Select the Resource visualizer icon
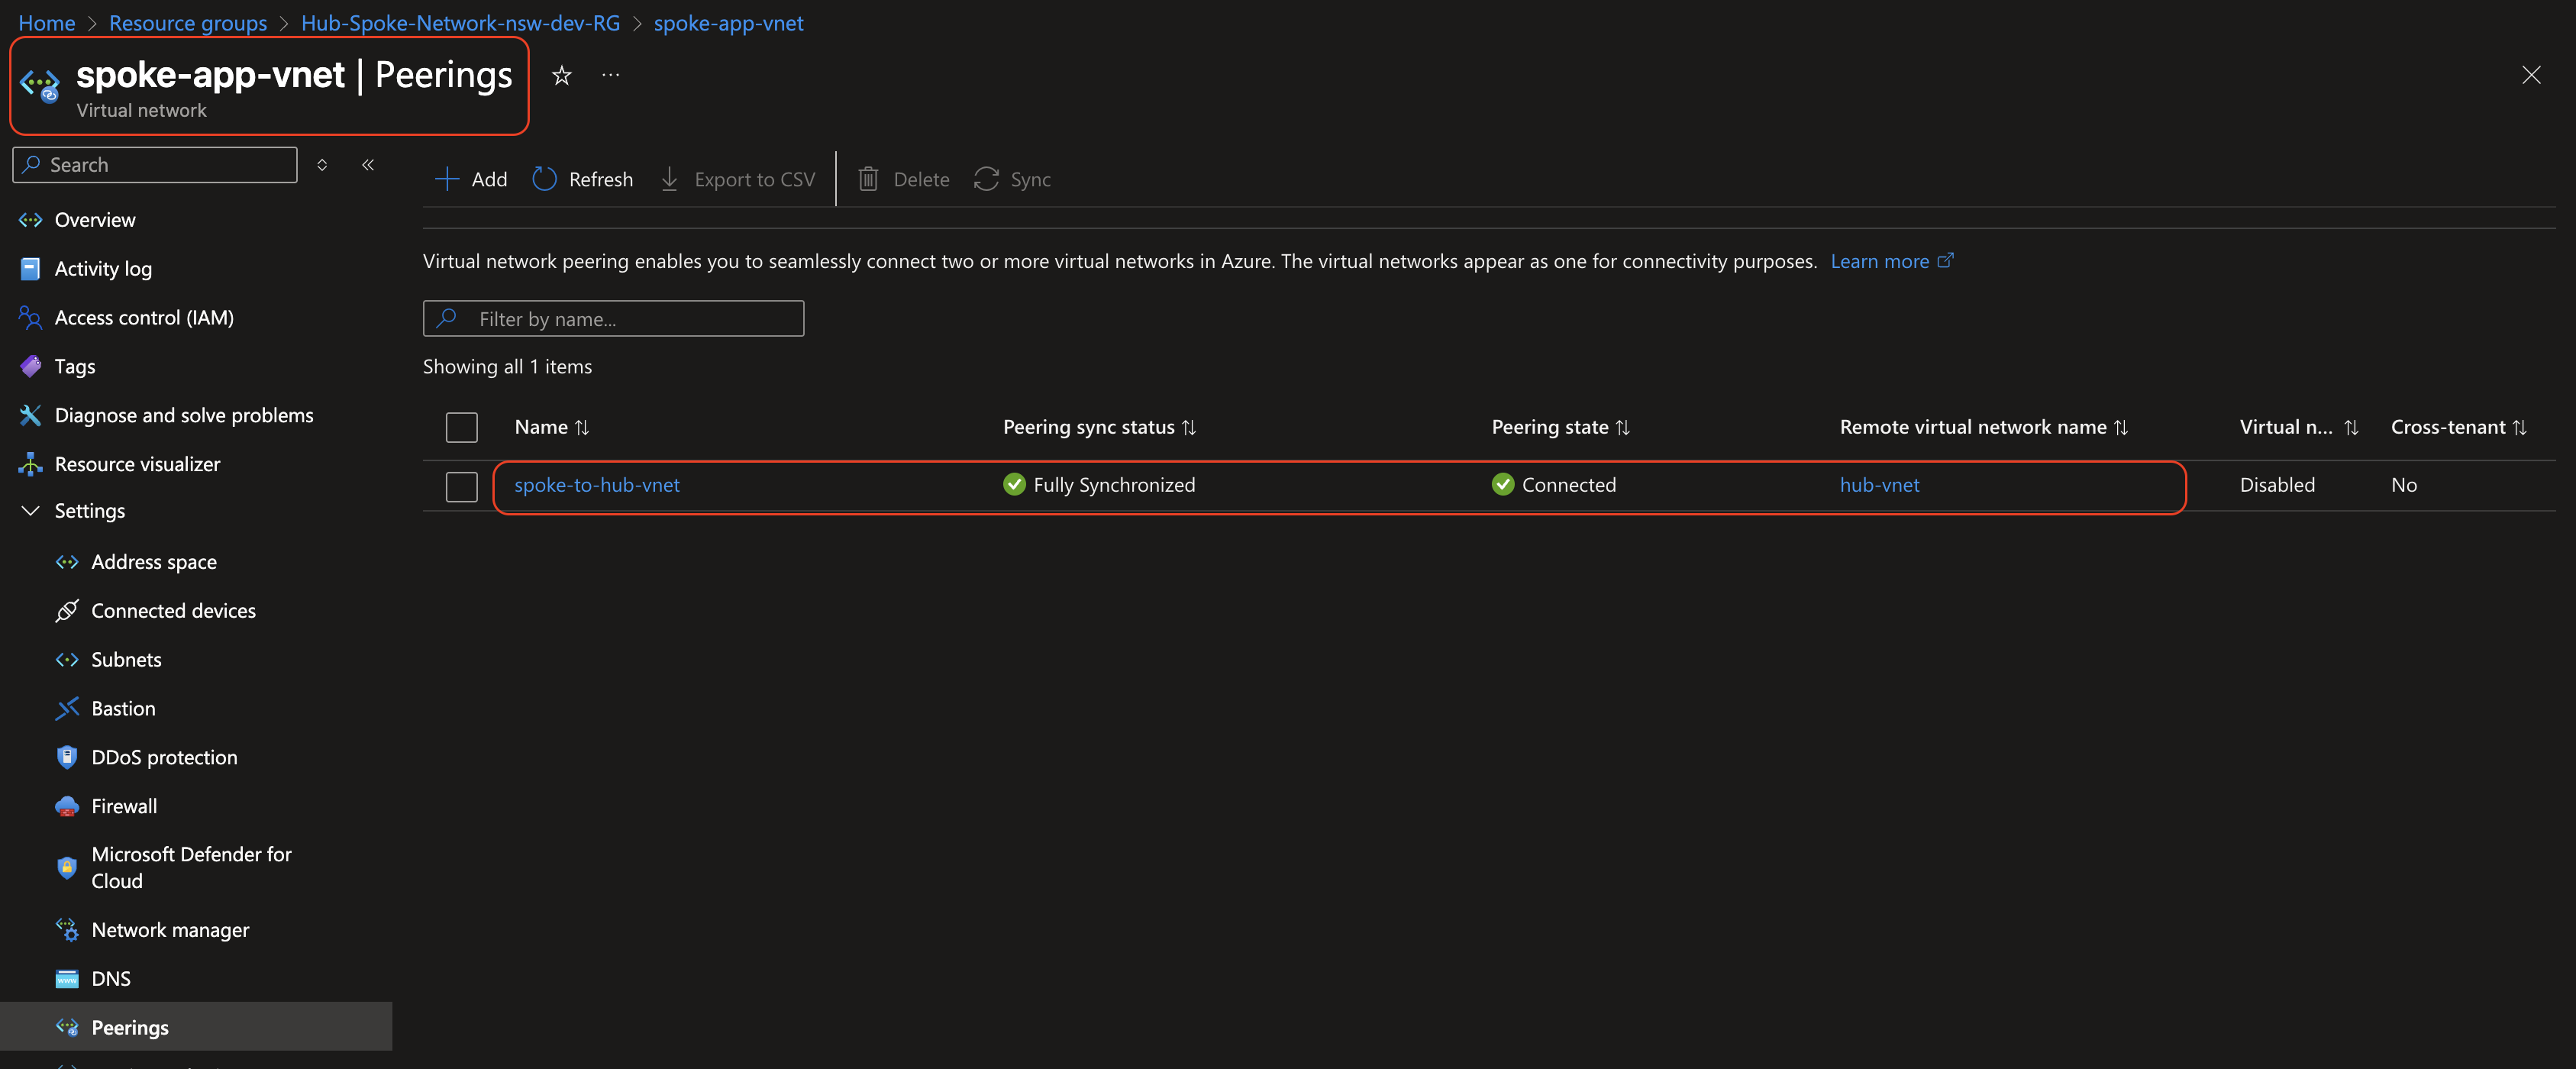Image resolution: width=2576 pixels, height=1069 pixels. (x=30, y=463)
